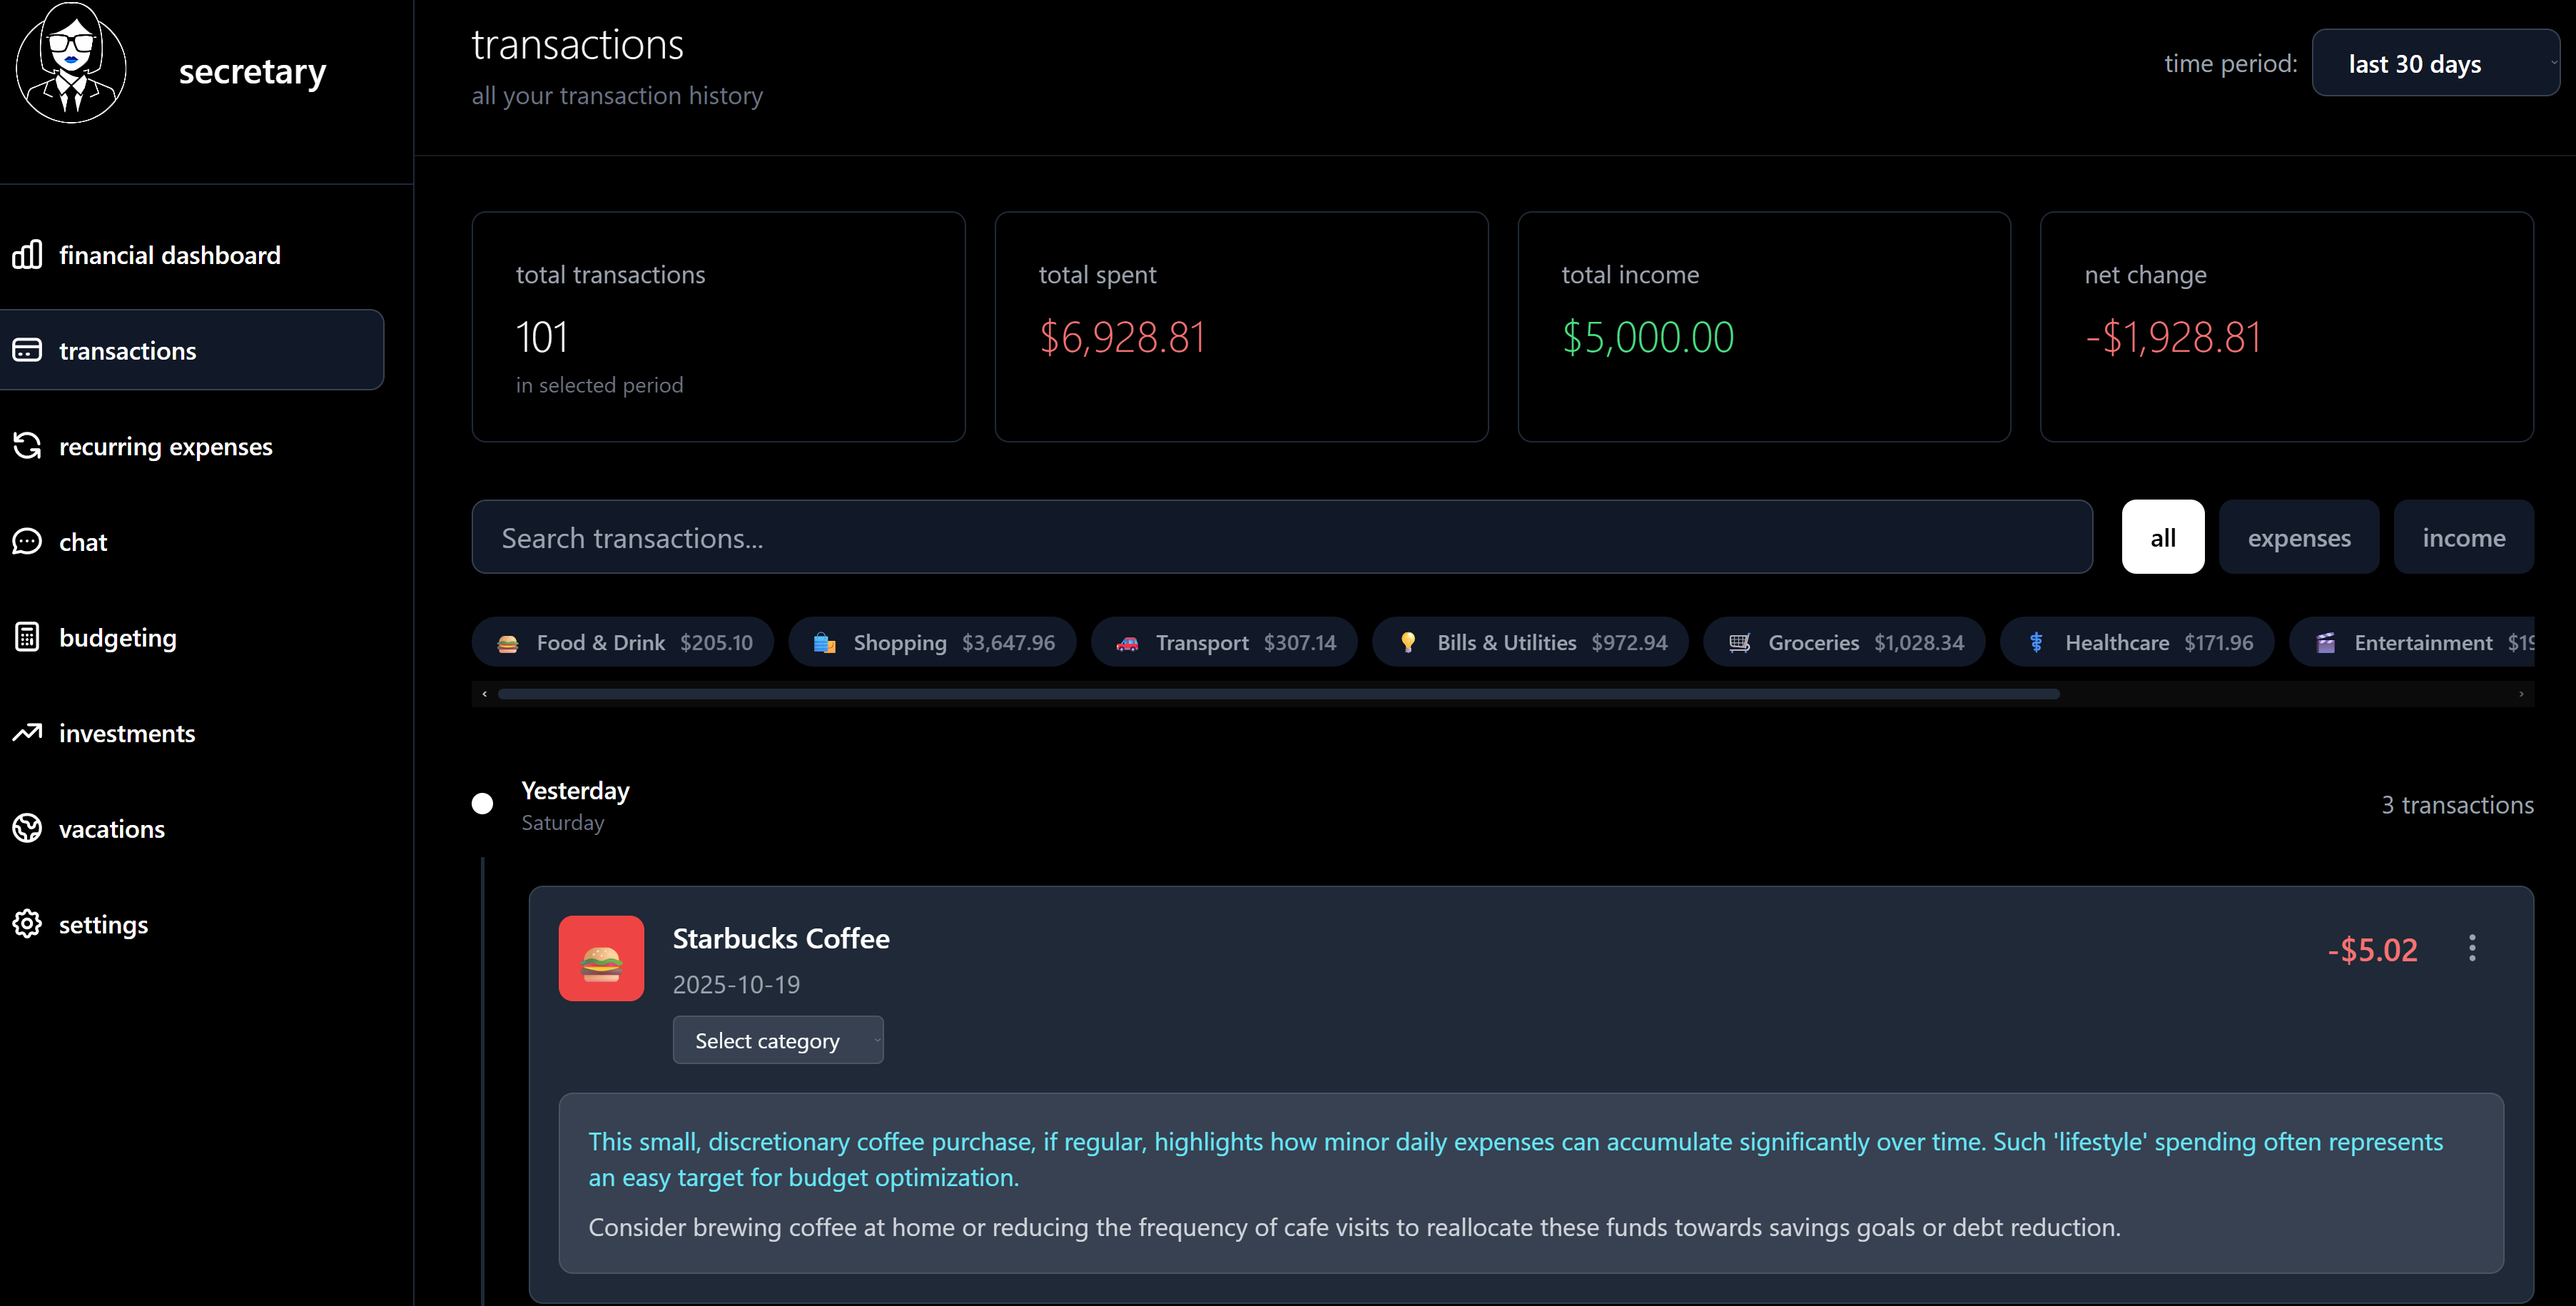This screenshot has height=1306, width=2576.
Task: Select the Shopping category chip
Action: 932,642
